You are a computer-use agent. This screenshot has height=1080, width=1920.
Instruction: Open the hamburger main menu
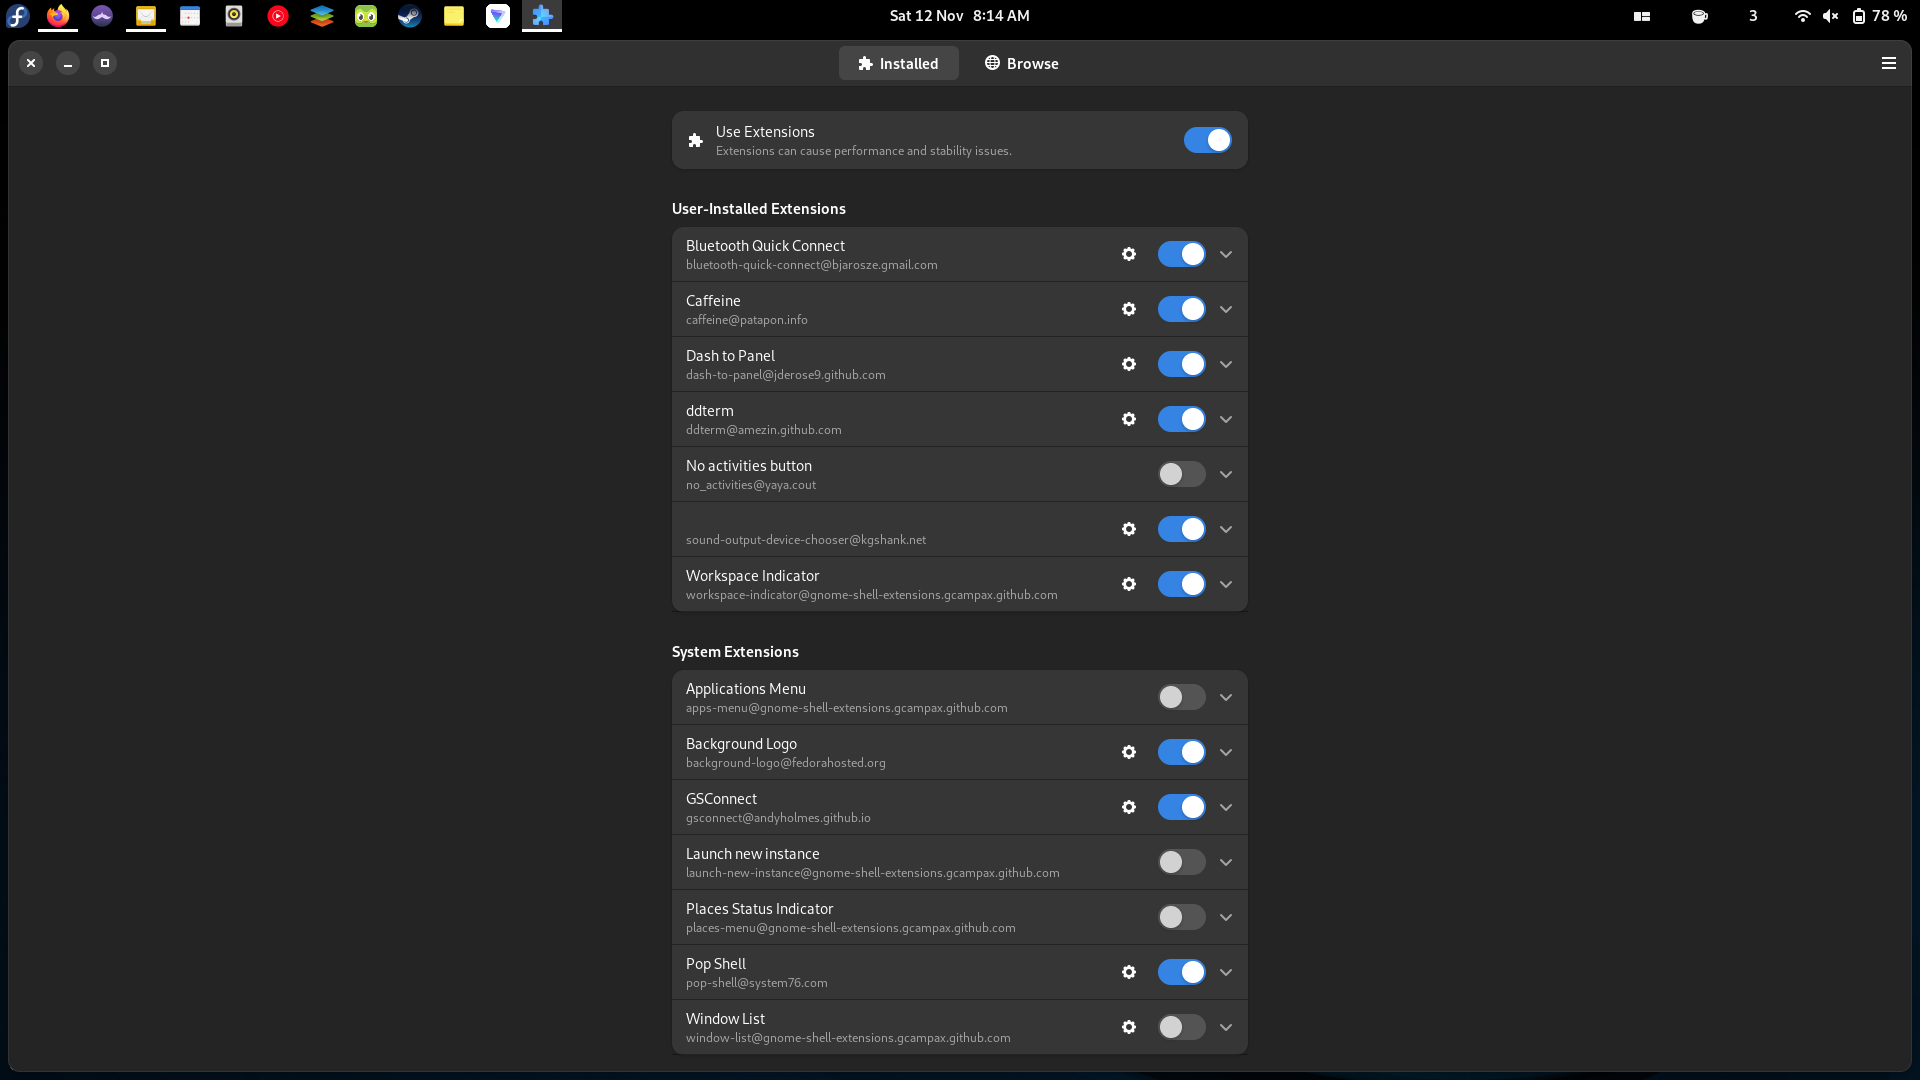pos(1889,63)
